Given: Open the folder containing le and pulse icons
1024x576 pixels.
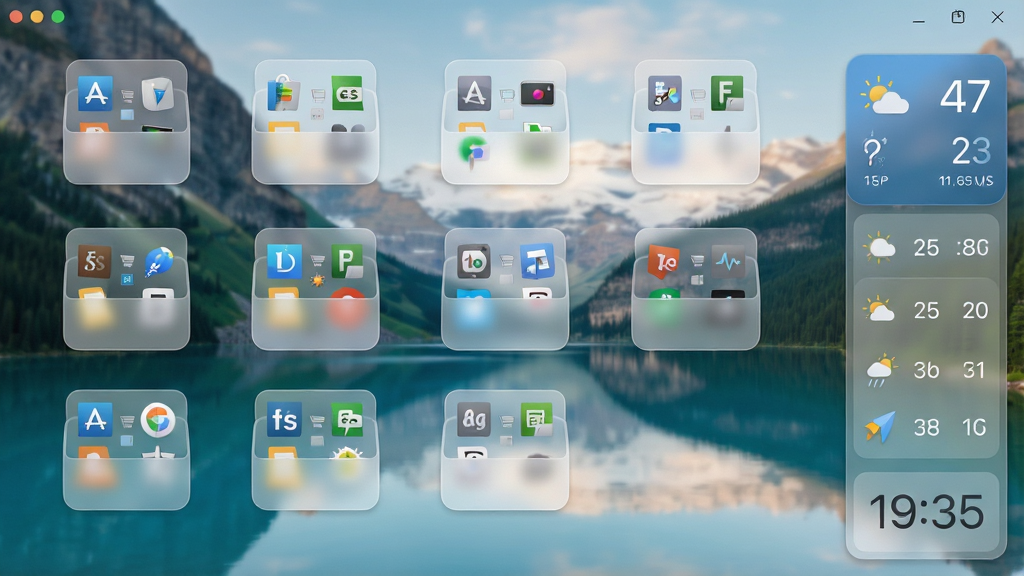Looking at the screenshot, I should pos(696,289).
